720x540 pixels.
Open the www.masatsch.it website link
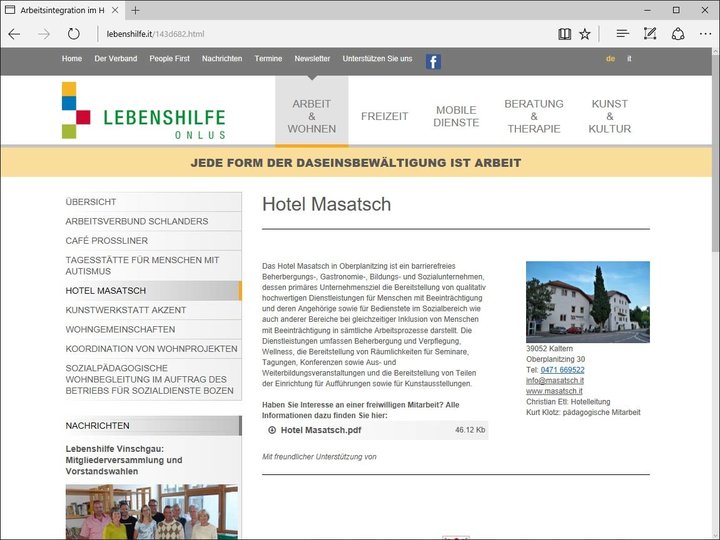(x=554, y=391)
